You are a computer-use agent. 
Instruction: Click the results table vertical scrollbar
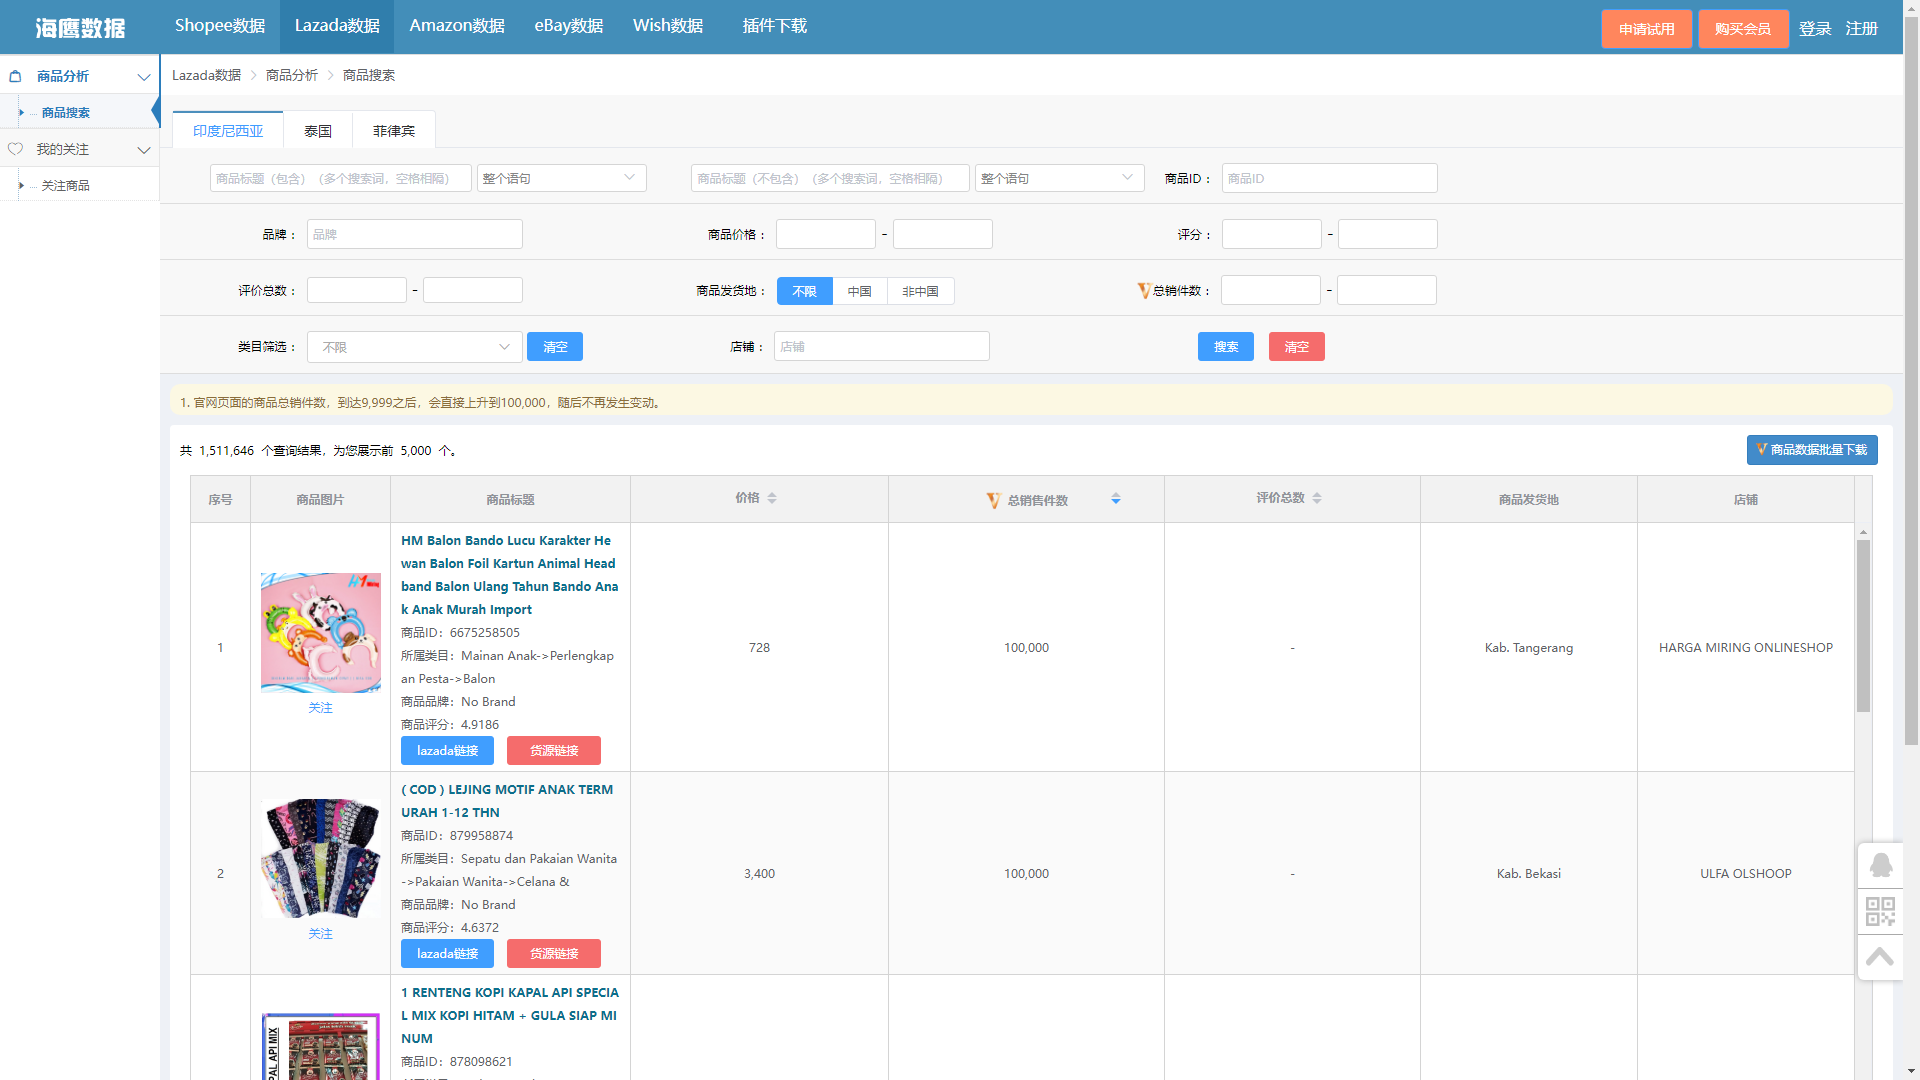pos(1863,626)
